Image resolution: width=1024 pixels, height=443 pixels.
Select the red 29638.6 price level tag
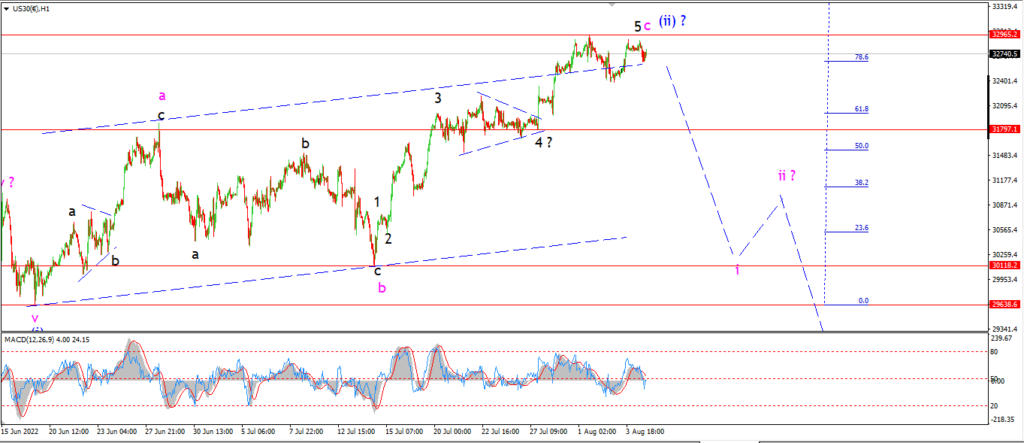pos(1004,304)
